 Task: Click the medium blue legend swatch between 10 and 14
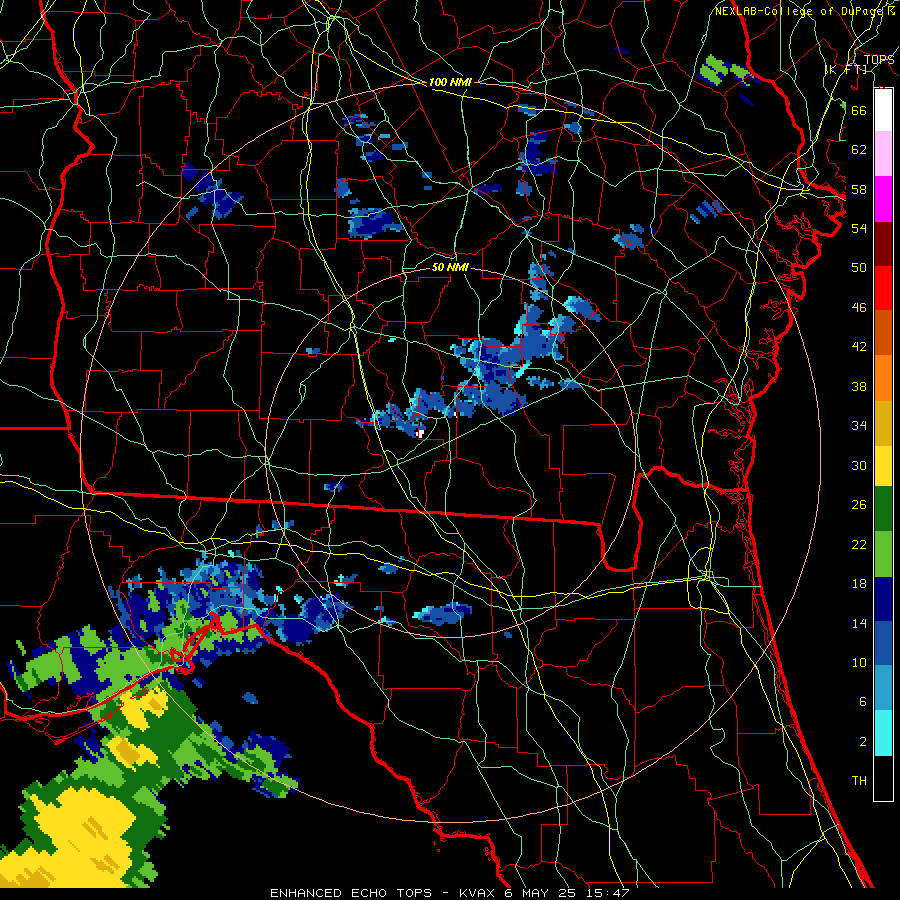click(883, 643)
